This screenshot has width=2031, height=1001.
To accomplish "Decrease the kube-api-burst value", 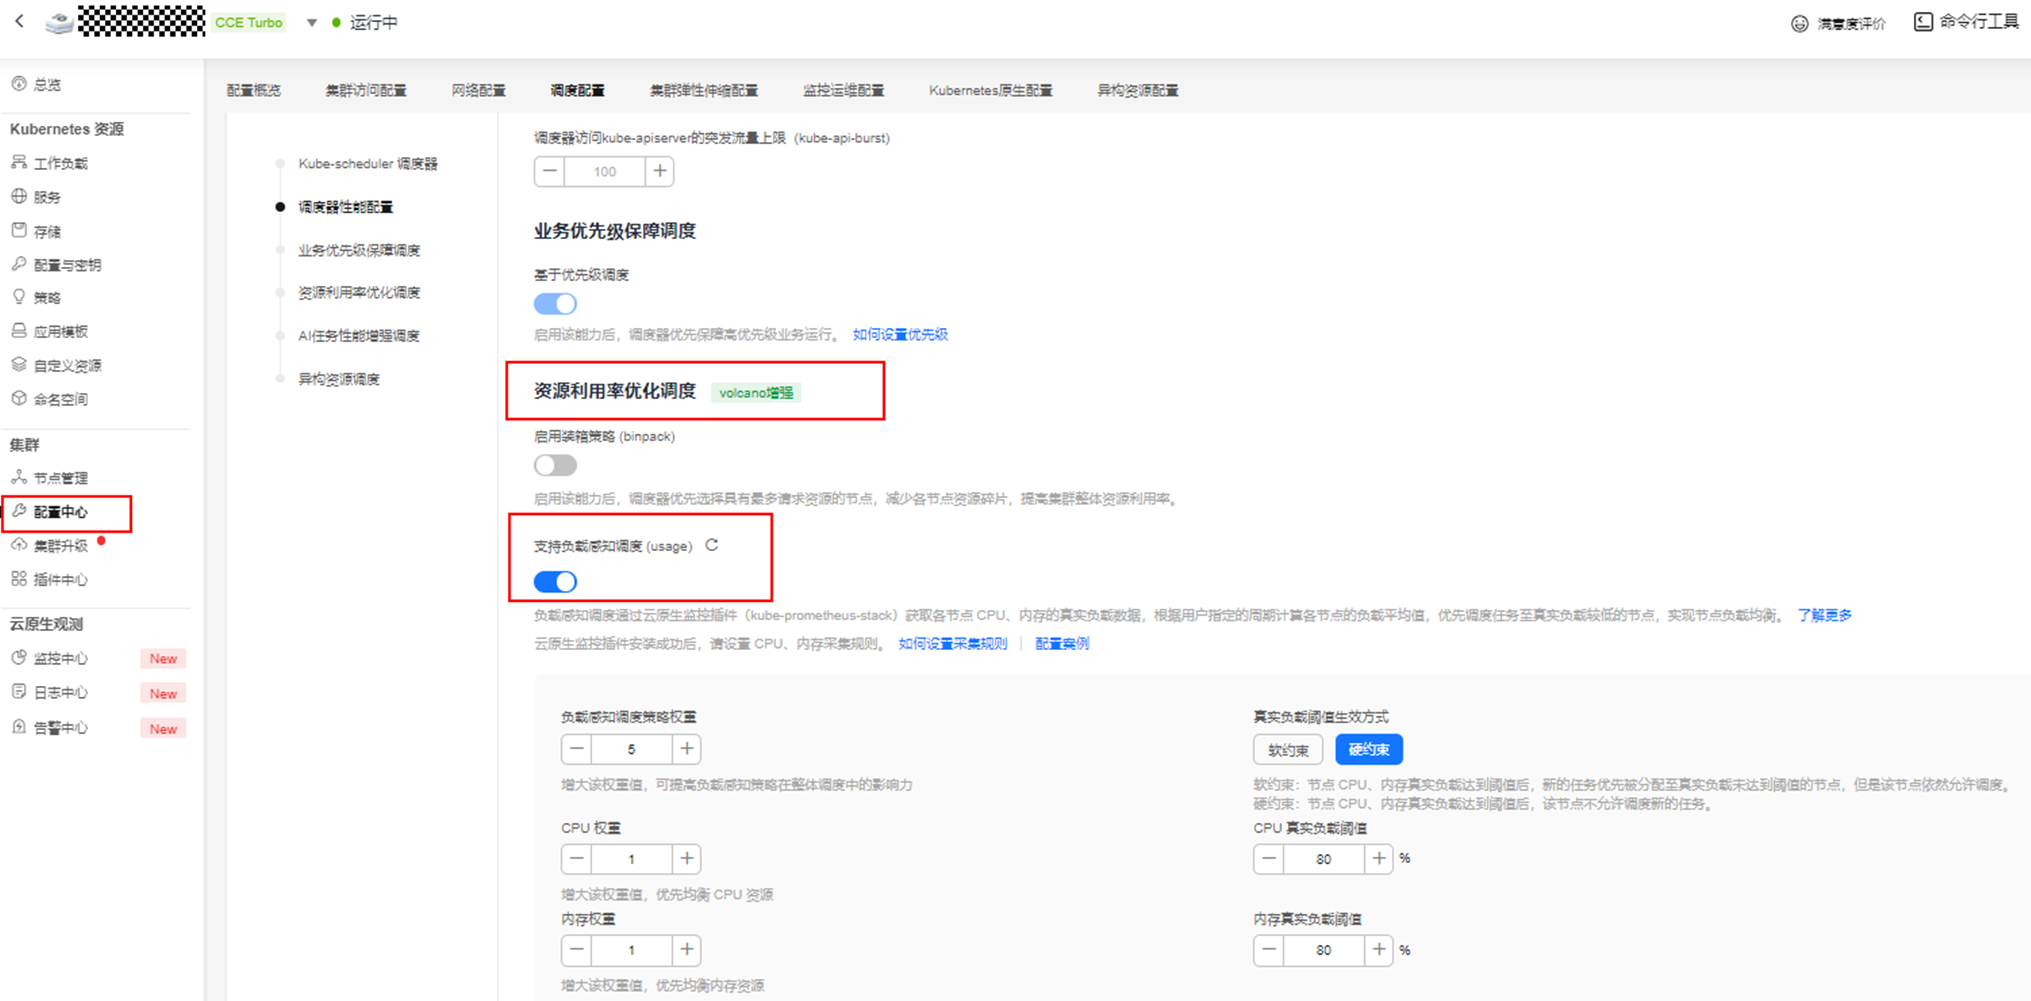I will [x=549, y=171].
